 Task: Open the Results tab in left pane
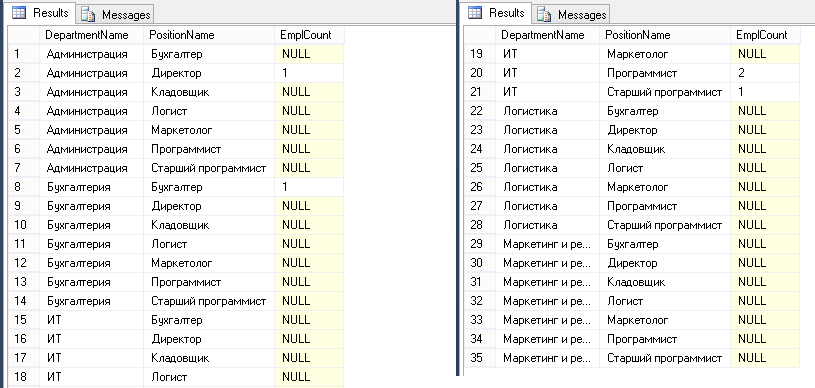point(40,13)
